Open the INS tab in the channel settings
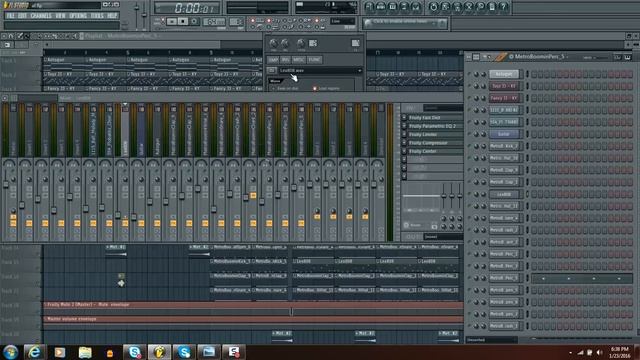Screen dimensions: 640x360 coord(285,60)
